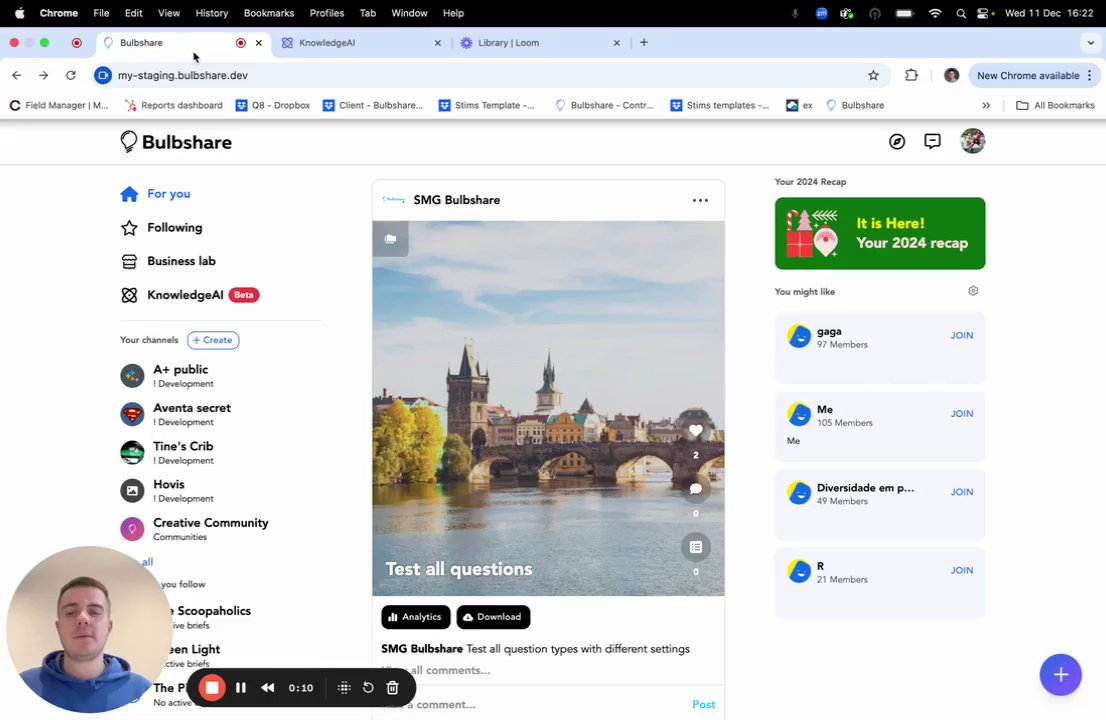Click the user profile avatar
Image resolution: width=1106 pixels, height=720 pixels.
coord(972,142)
